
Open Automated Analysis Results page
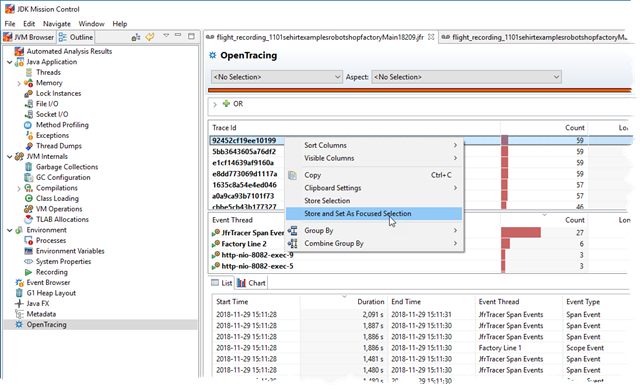click(69, 51)
